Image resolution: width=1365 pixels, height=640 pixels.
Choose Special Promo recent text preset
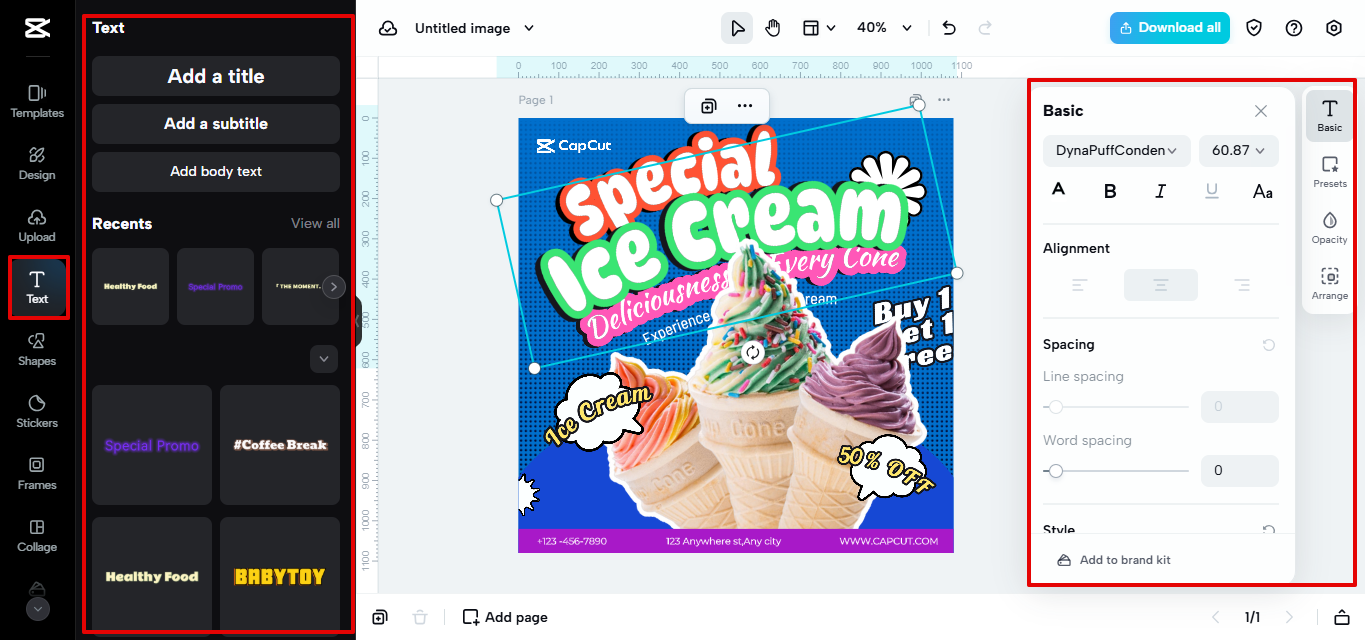pos(216,287)
